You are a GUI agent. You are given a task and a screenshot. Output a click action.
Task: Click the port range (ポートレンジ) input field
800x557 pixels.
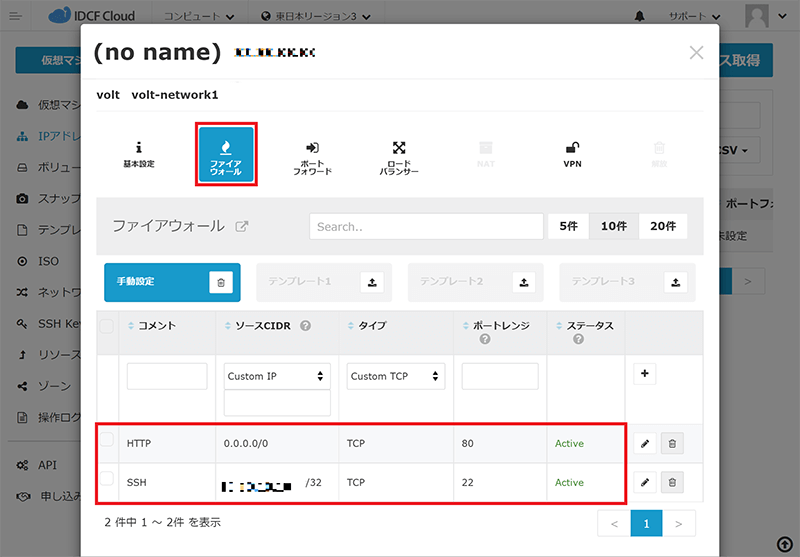pyautogui.click(x=500, y=377)
